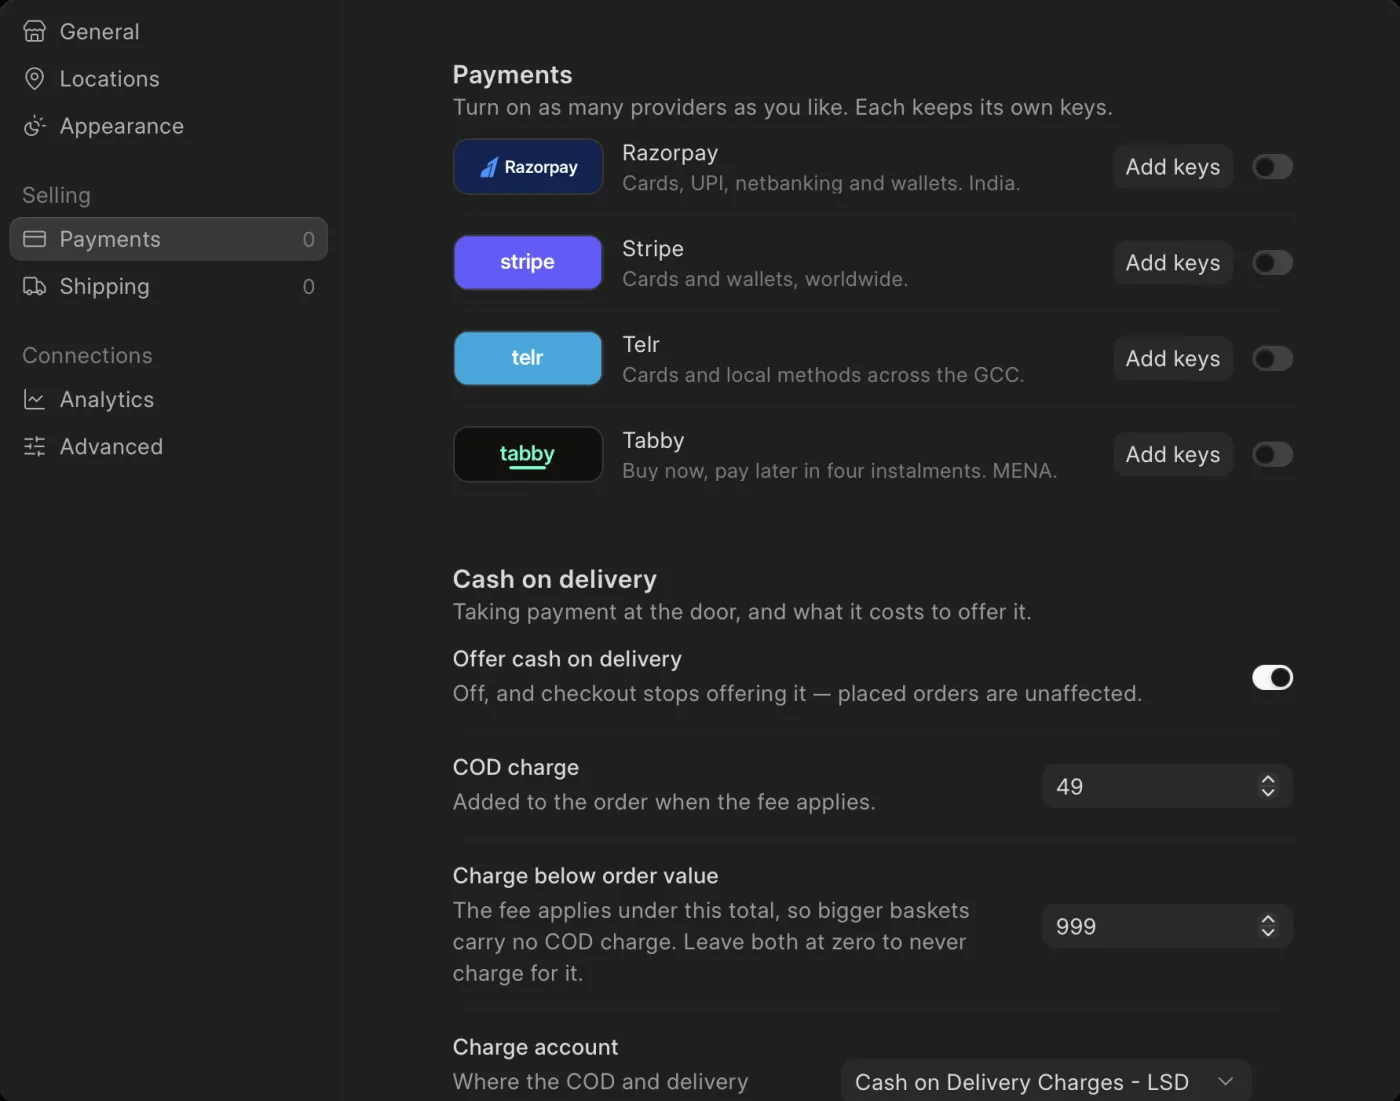The width and height of the screenshot is (1400, 1101).
Task: Click the Razorpay provider name text
Action: [x=670, y=153]
